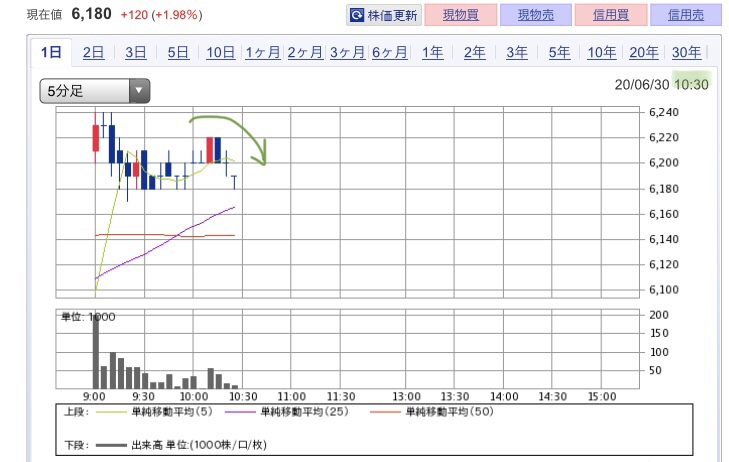
Task: Switch to the 1年 chart
Action: point(432,52)
